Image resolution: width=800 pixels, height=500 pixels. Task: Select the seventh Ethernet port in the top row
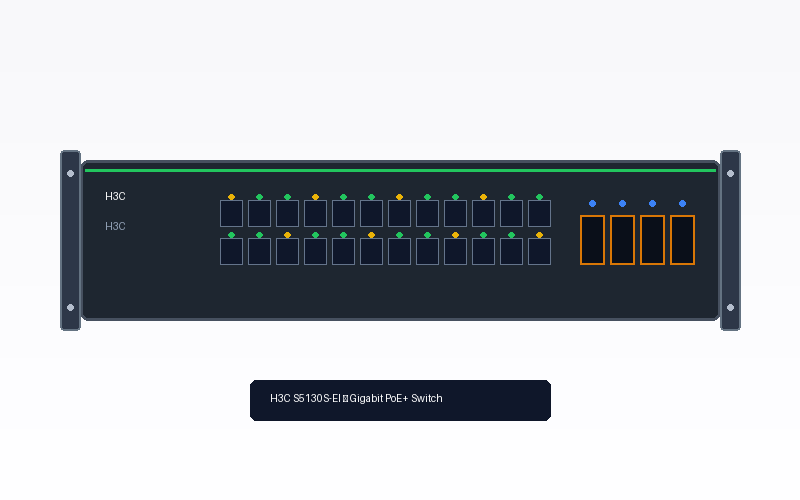coord(399,213)
